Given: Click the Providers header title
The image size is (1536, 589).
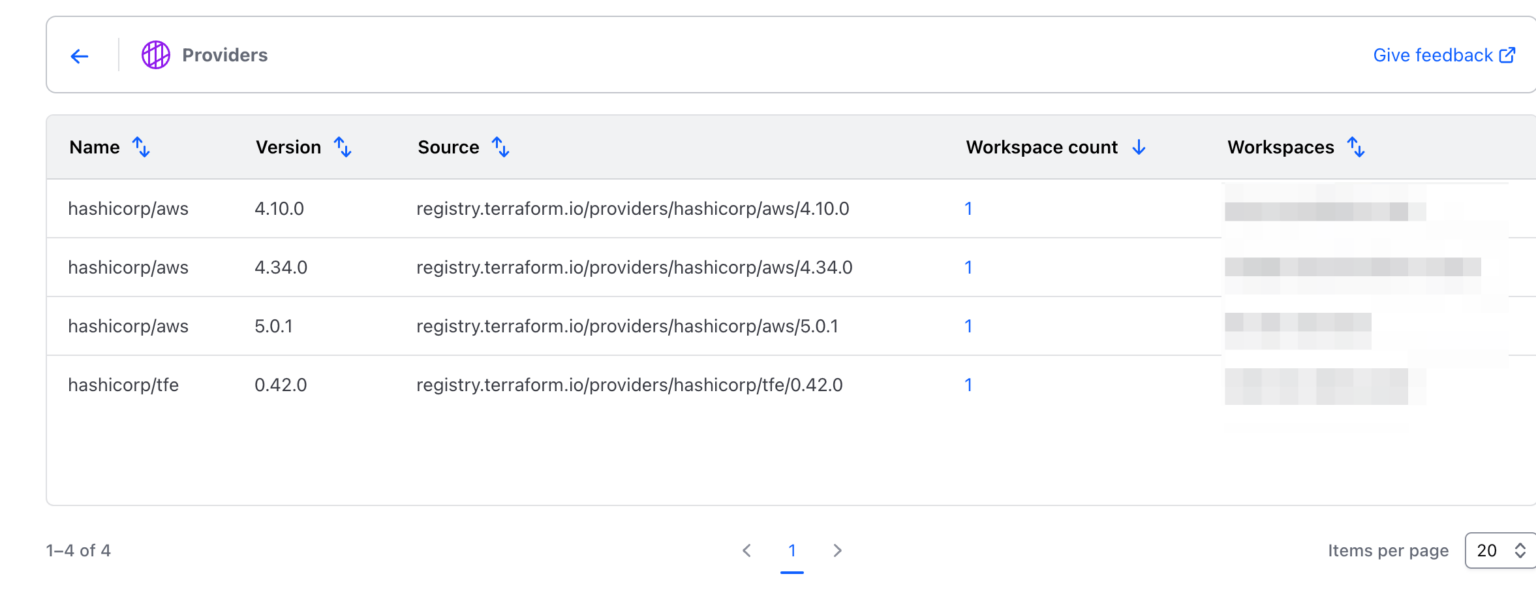Looking at the screenshot, I should [x=224, y=55].
